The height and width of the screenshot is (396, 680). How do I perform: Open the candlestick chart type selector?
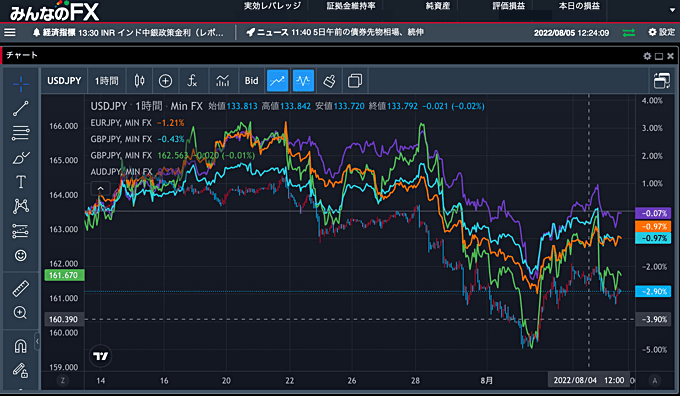pyautogui.click(x=139, y=81)
